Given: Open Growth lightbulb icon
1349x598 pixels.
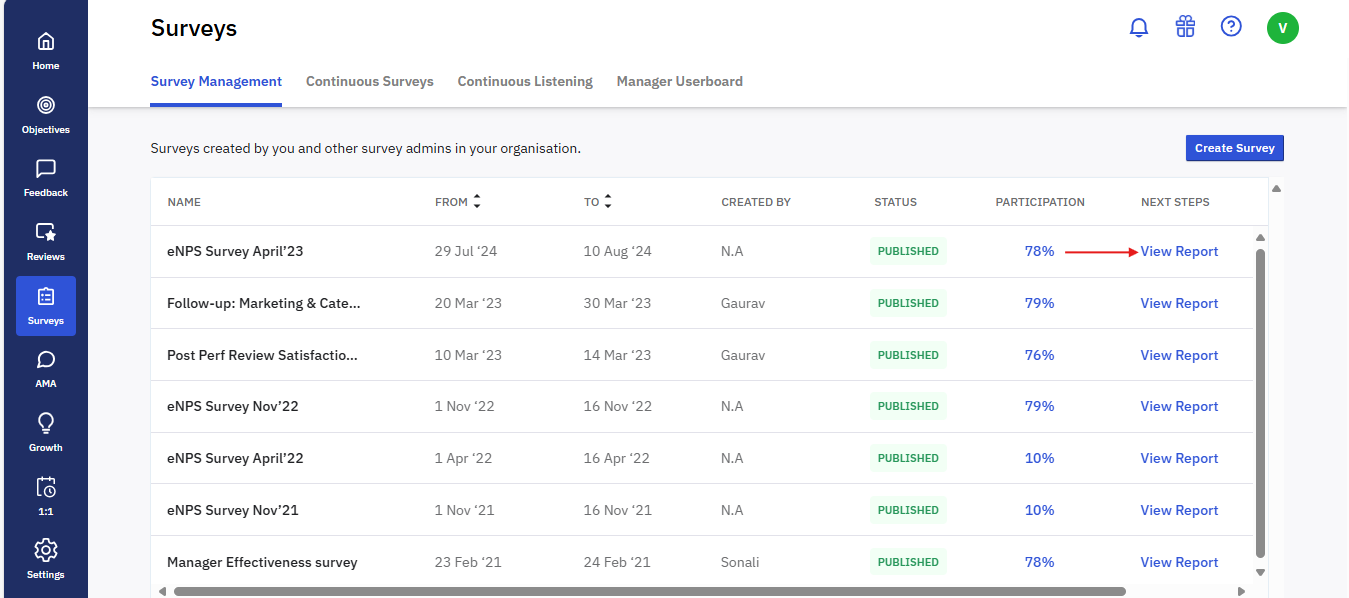Looking at the screenshot, I should (x=46, y=432).
